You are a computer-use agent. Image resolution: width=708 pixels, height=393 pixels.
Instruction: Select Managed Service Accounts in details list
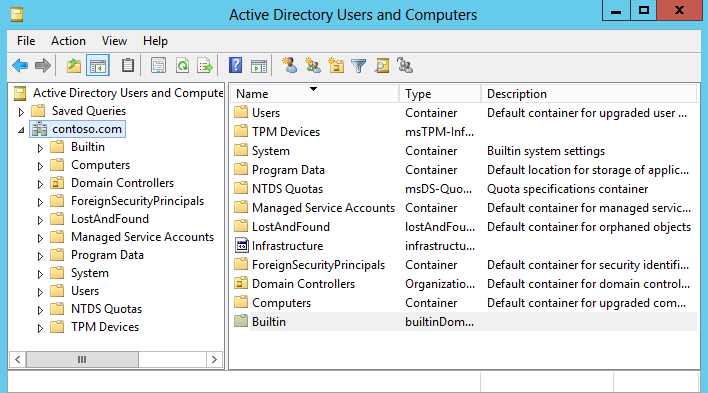pyautogui.click(x=323, y=208)
